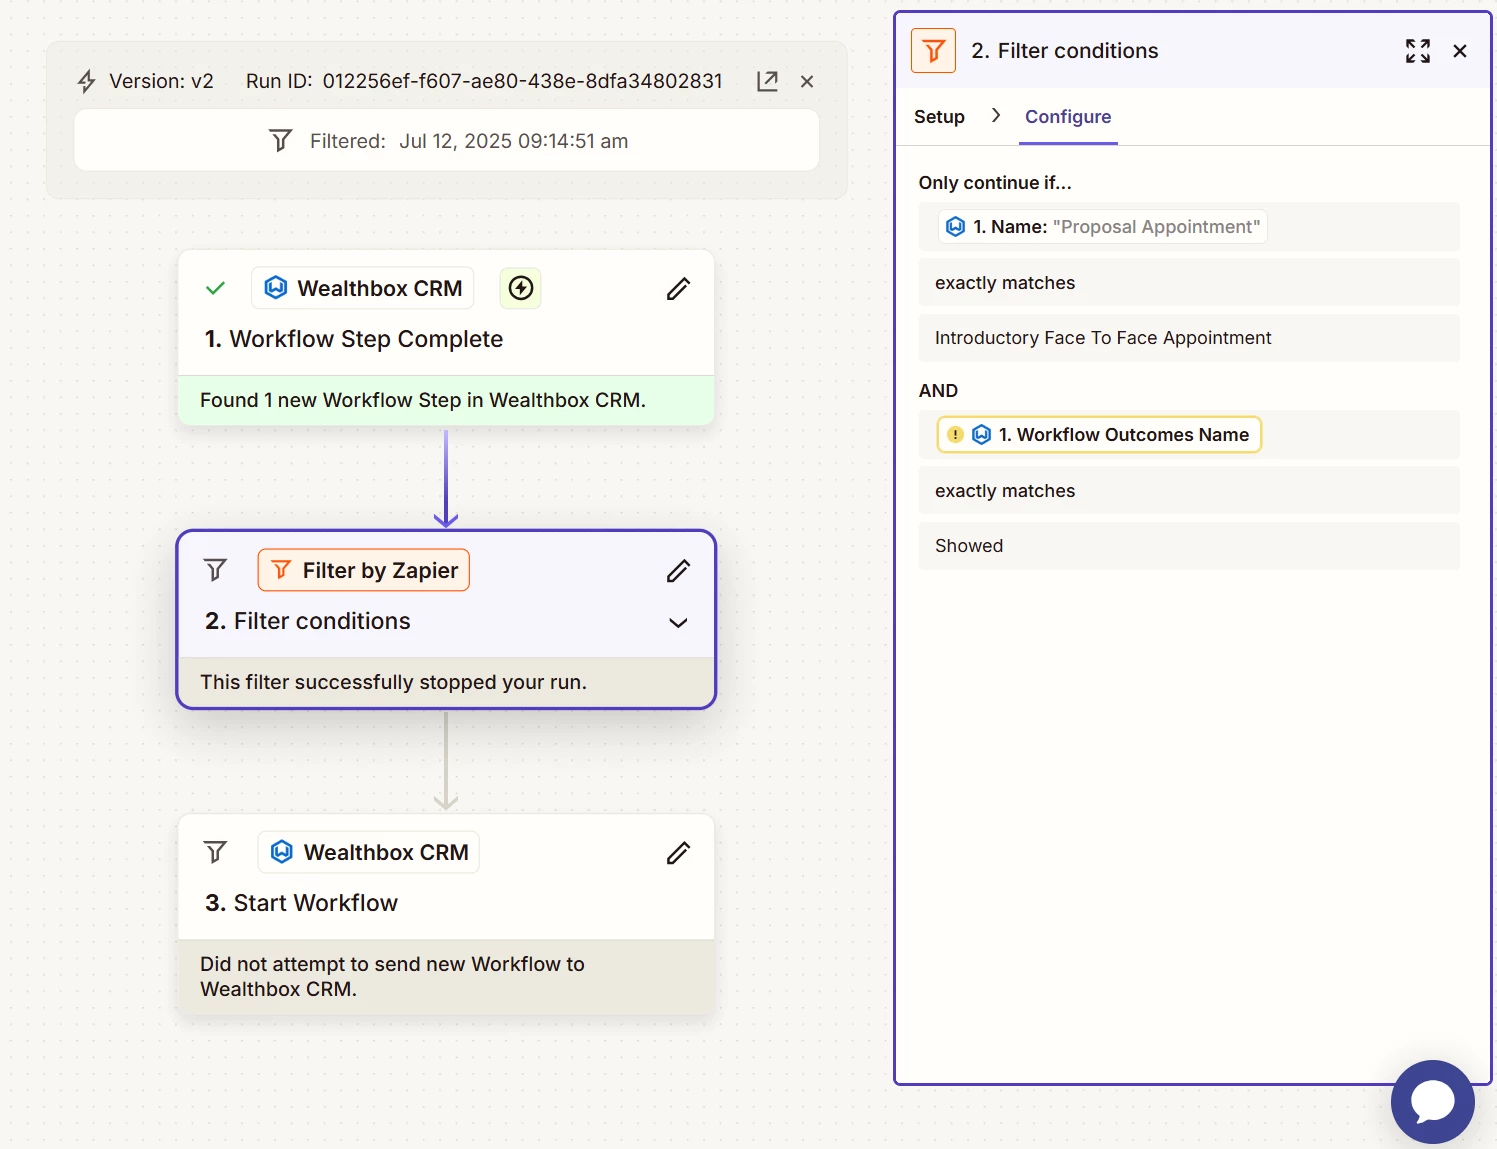Edit the Start Workflow step with pencil
The height and width of the screenshot is (1149, 1497).
[x=678, y=853]
